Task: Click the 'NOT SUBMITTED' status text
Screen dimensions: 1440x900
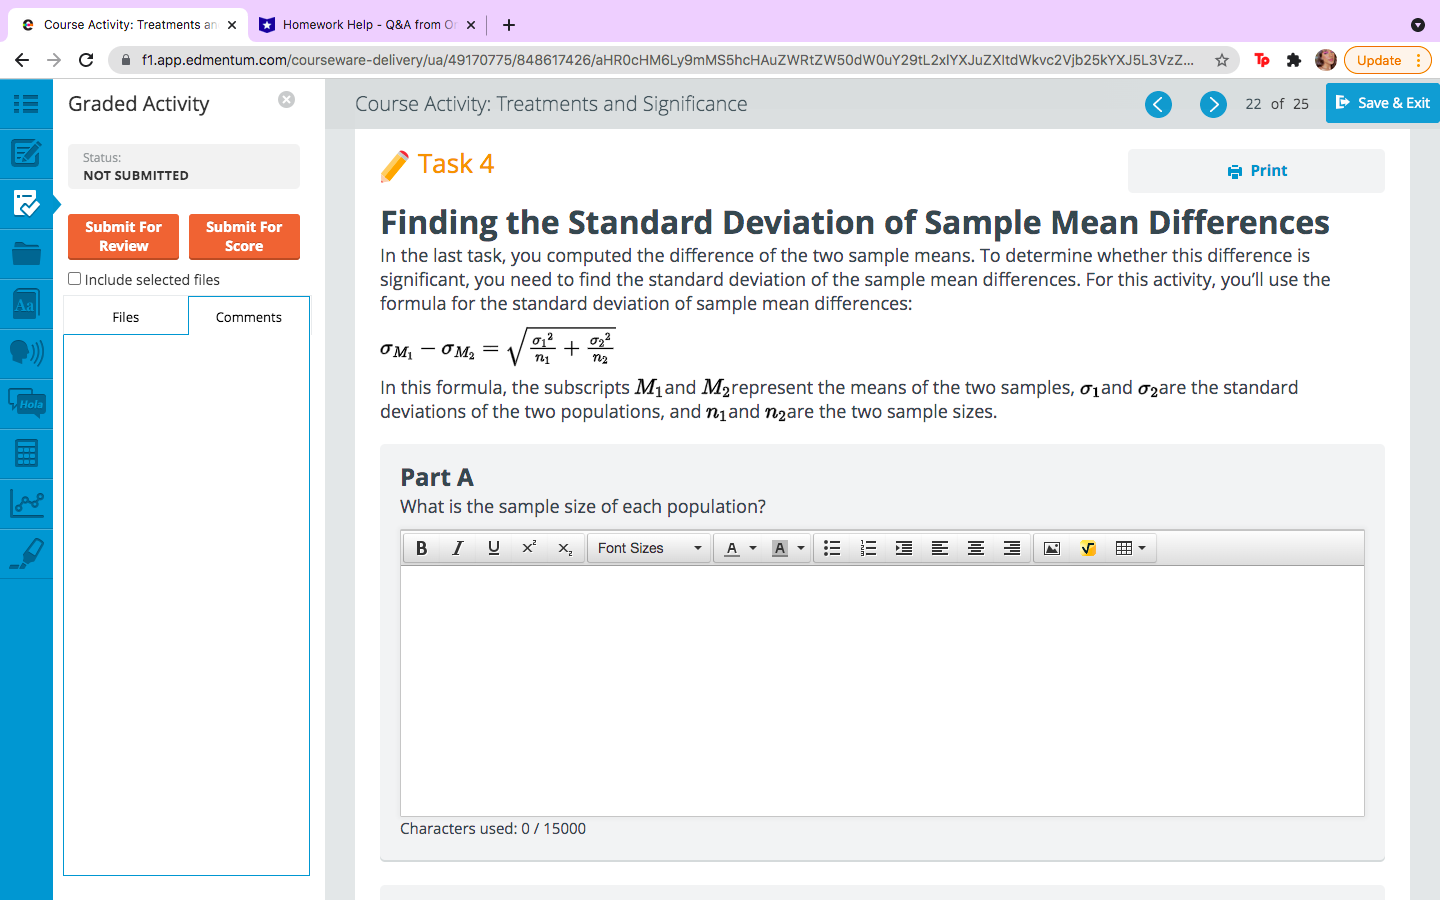Action: pos(136,175)
